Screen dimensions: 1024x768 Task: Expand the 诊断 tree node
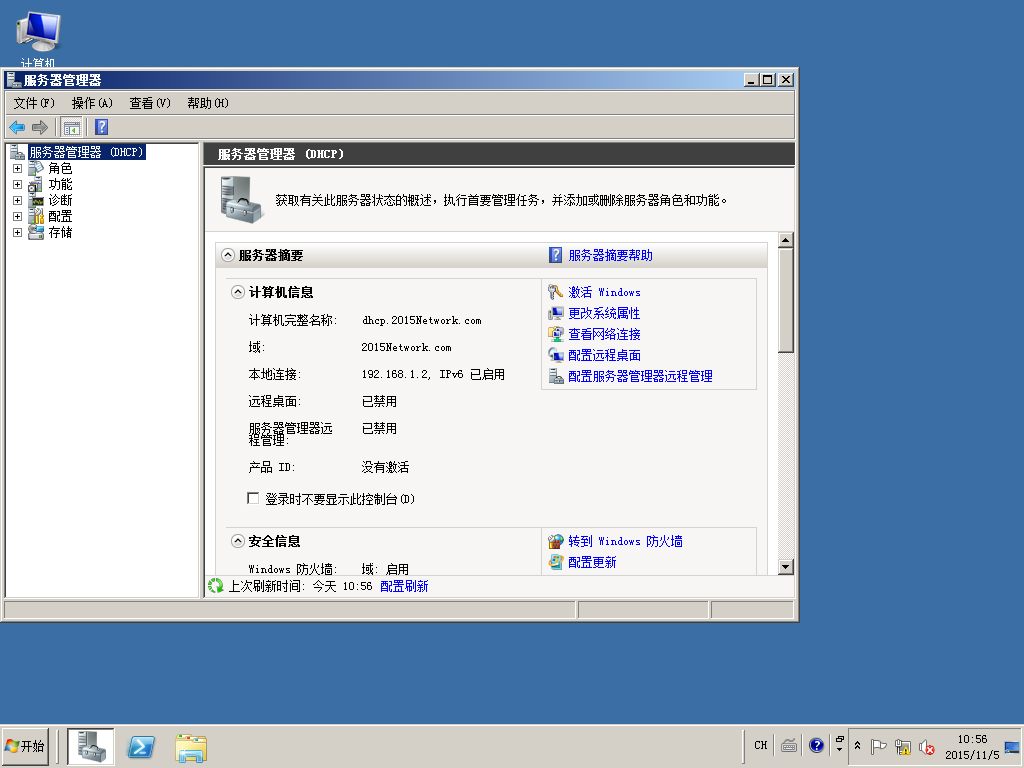(18, 200)
